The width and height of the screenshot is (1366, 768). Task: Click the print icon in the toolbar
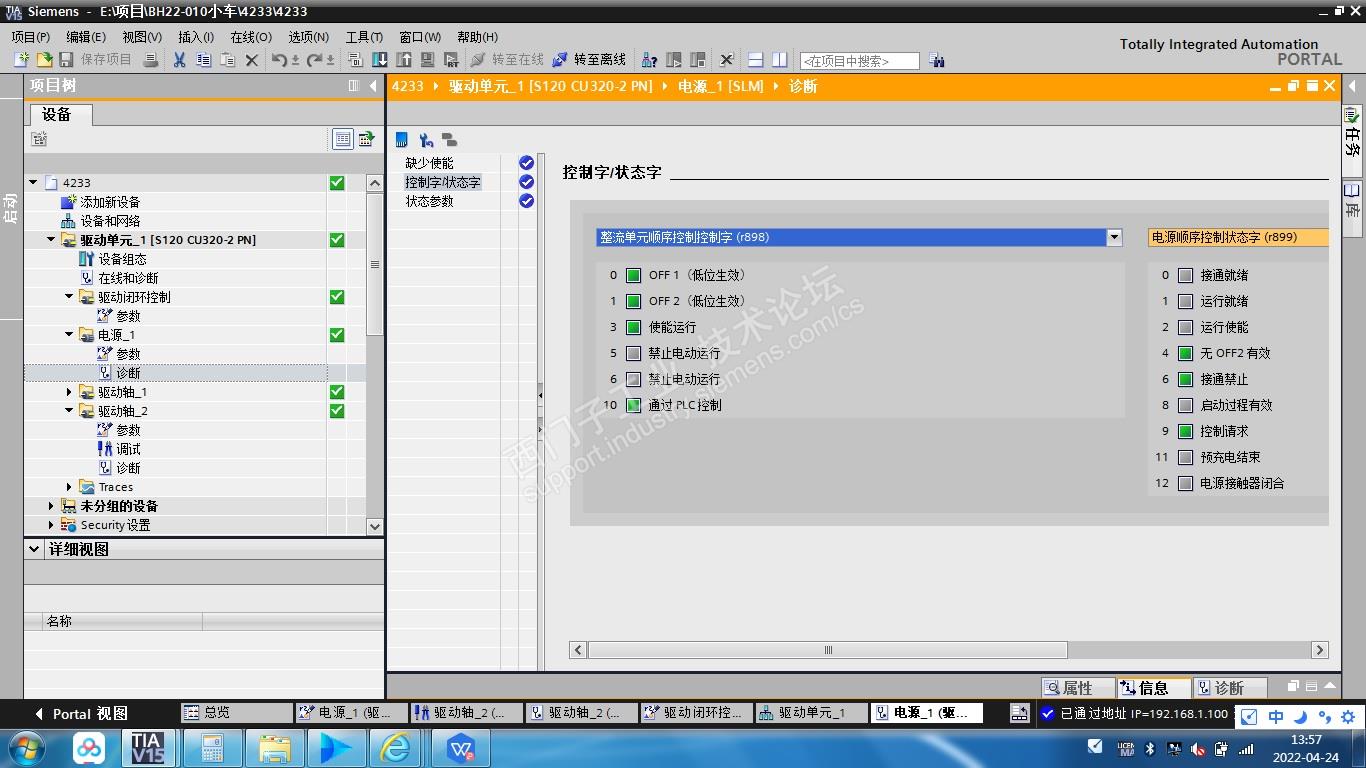[x=150, y=60]
